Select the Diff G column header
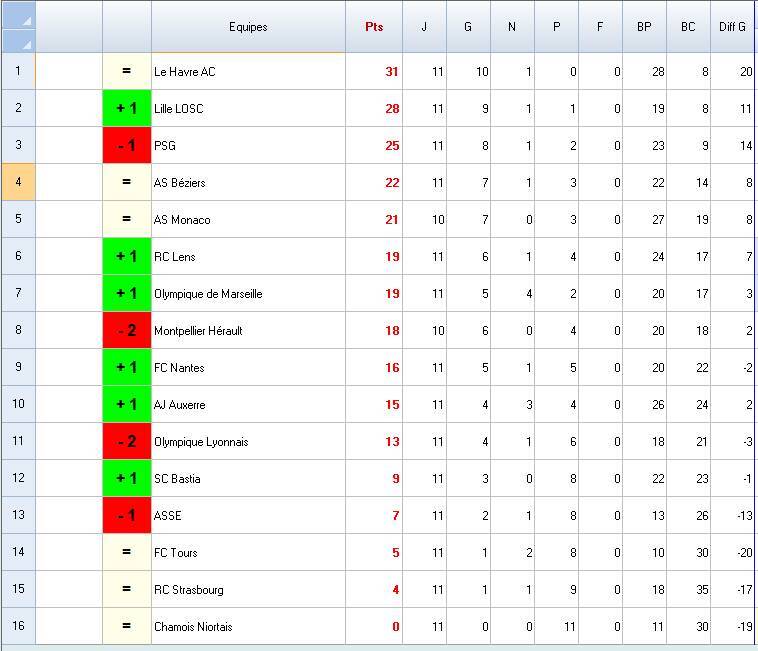 pos(733,27)
